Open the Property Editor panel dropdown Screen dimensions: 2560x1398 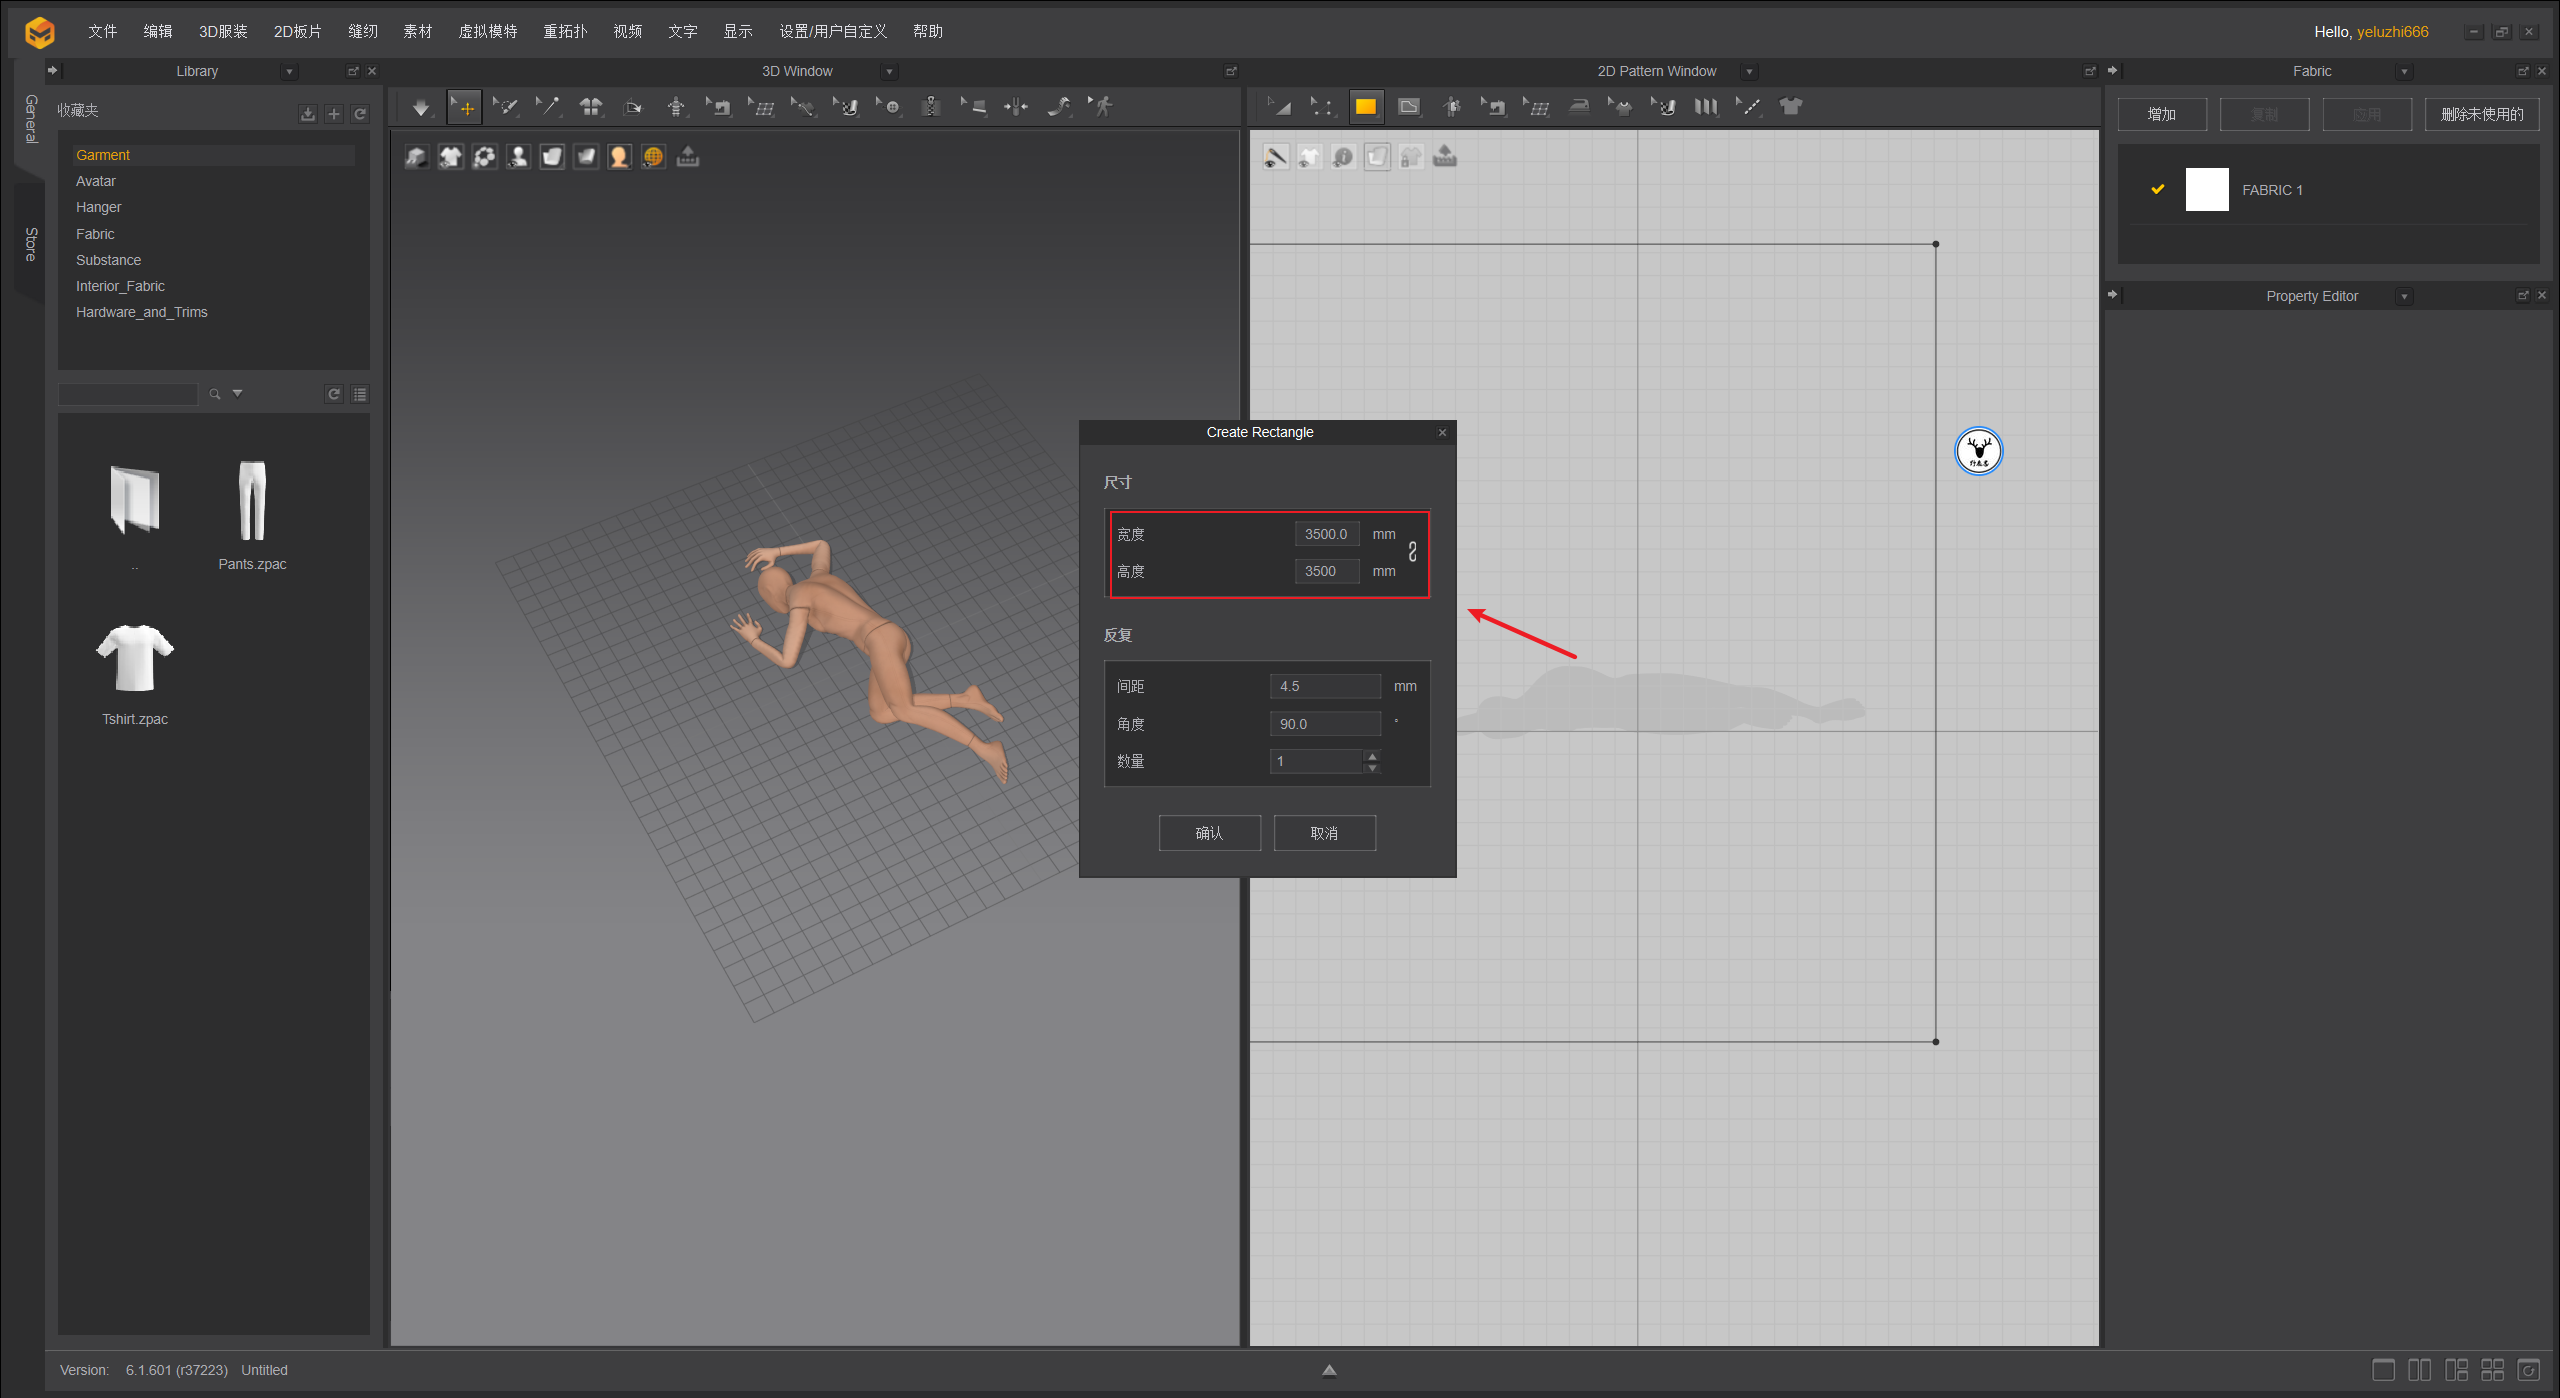coord(2404,297)
